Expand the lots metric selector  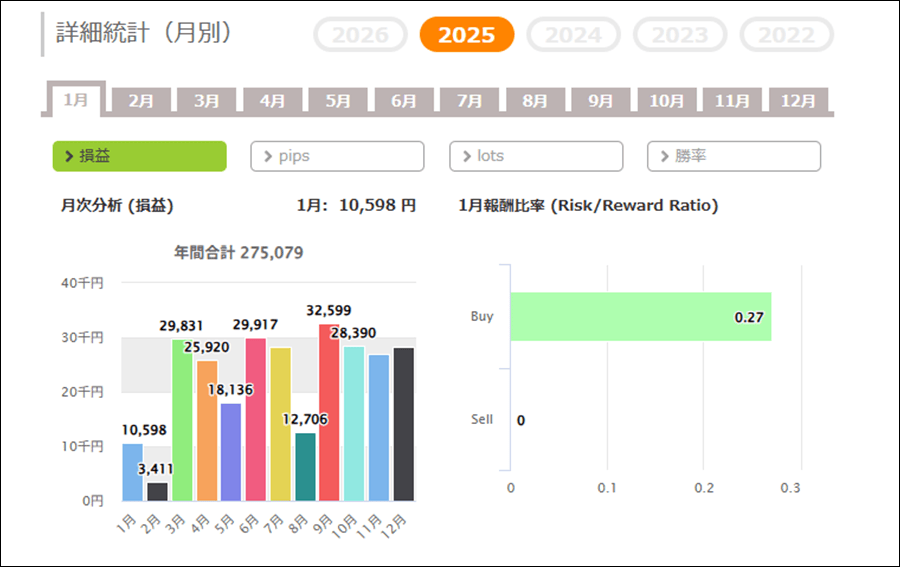tap(536, 156)
